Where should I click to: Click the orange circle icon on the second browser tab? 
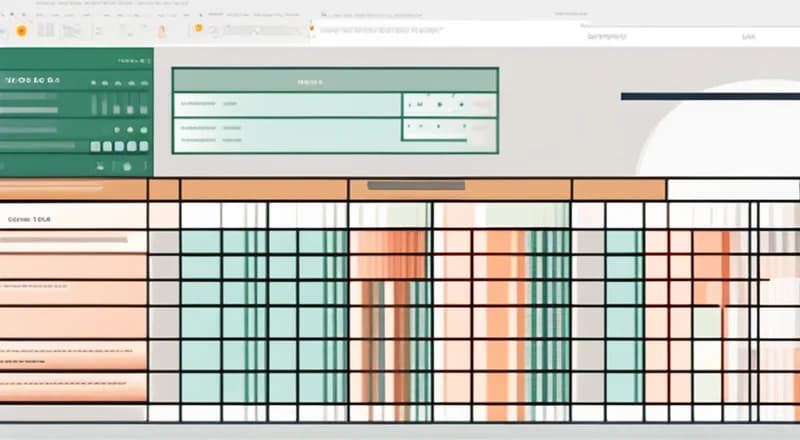pyautogui.click(x=197, y=28)
